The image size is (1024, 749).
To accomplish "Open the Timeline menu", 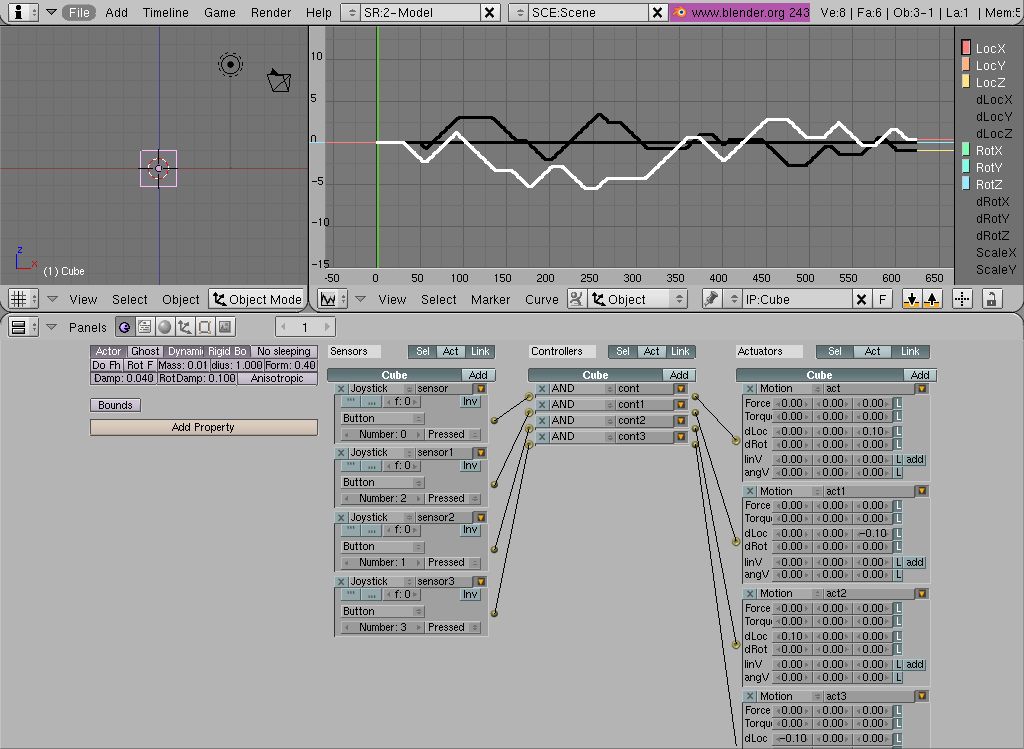I will 165,12.
